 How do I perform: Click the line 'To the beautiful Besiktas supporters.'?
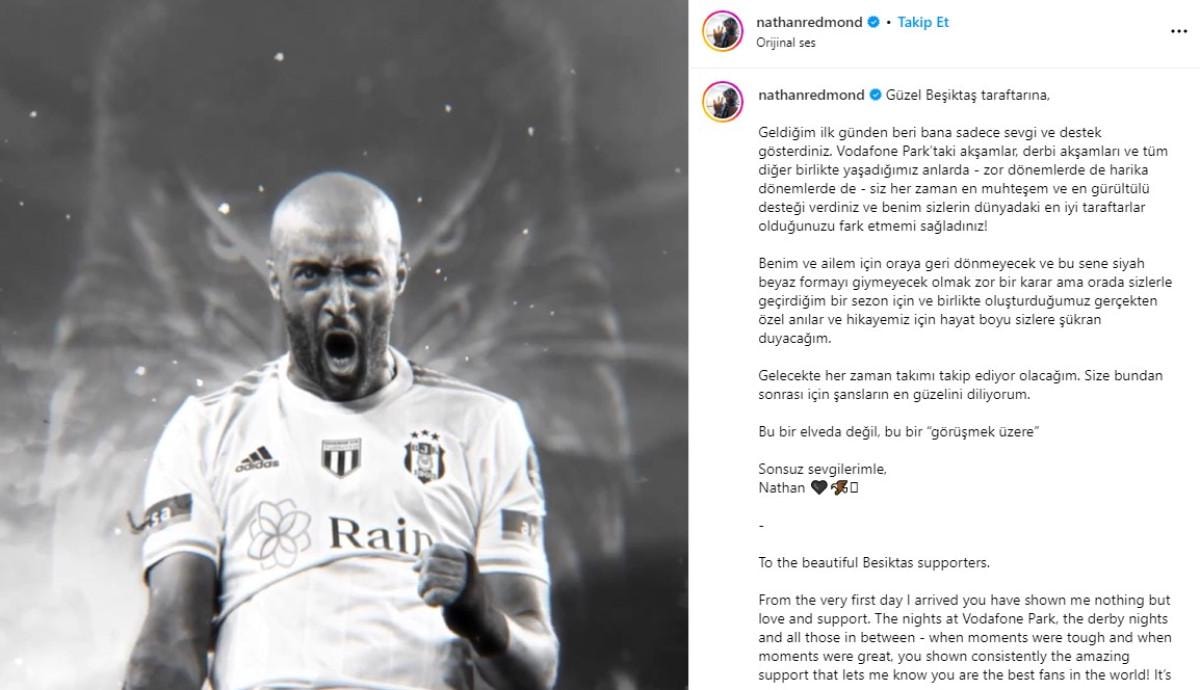(x=874, y=562)
